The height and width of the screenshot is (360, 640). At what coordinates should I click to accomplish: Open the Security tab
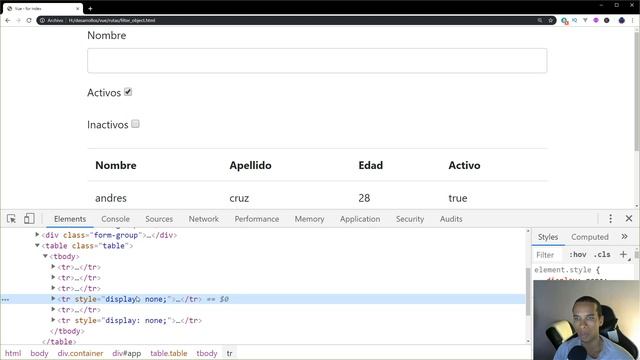pos(410,219)
